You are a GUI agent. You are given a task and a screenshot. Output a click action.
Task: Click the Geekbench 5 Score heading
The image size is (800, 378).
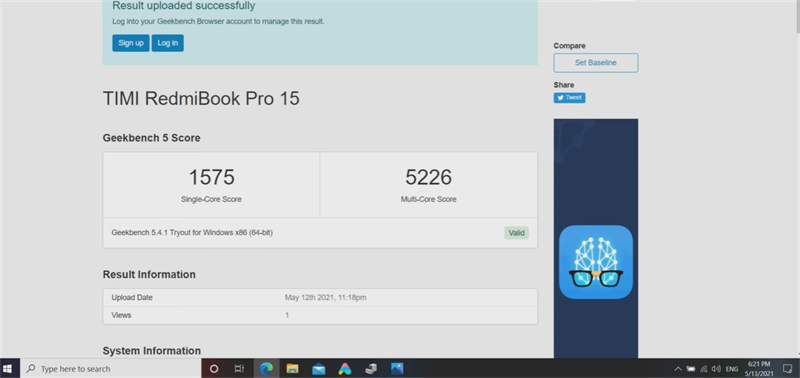tap(152, 138)
